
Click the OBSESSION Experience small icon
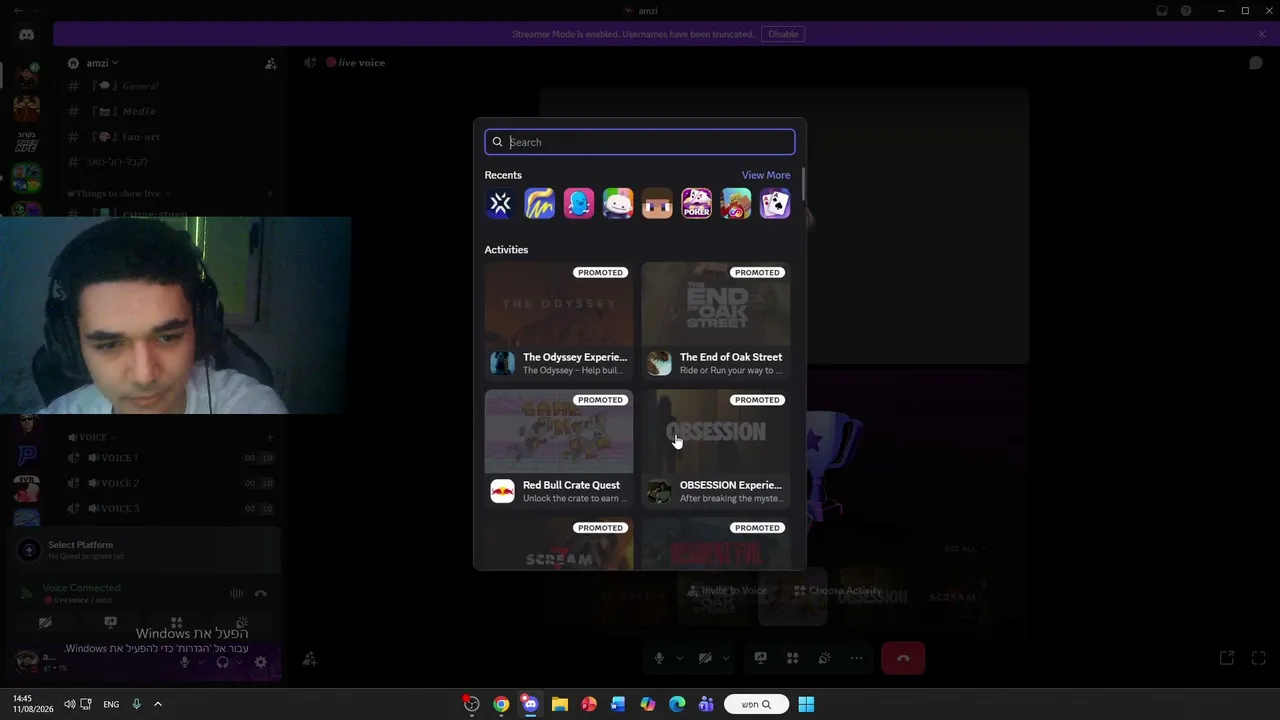tap(659, 491)
